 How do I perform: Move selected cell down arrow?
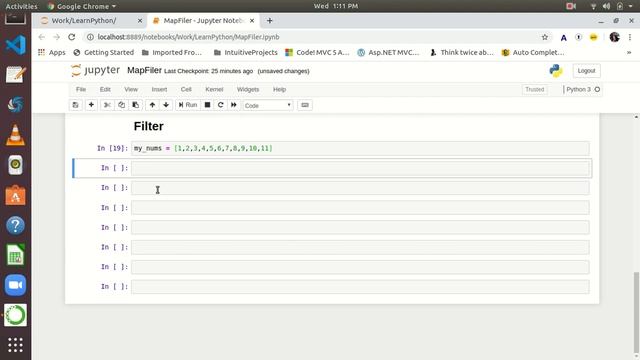(x=166, y=105)
